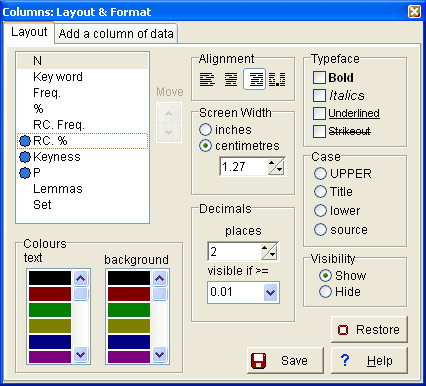Tick the Underlined checkbox

319,113
